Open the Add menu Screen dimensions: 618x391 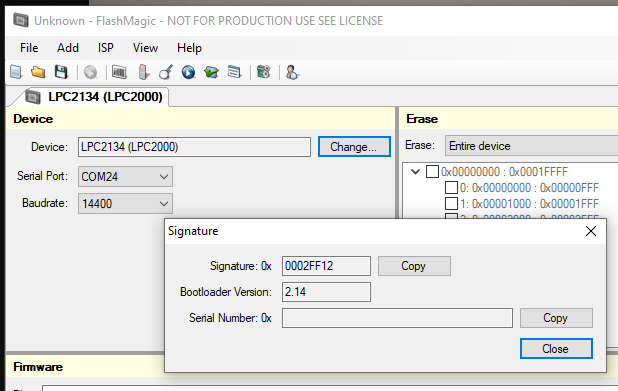68,48
